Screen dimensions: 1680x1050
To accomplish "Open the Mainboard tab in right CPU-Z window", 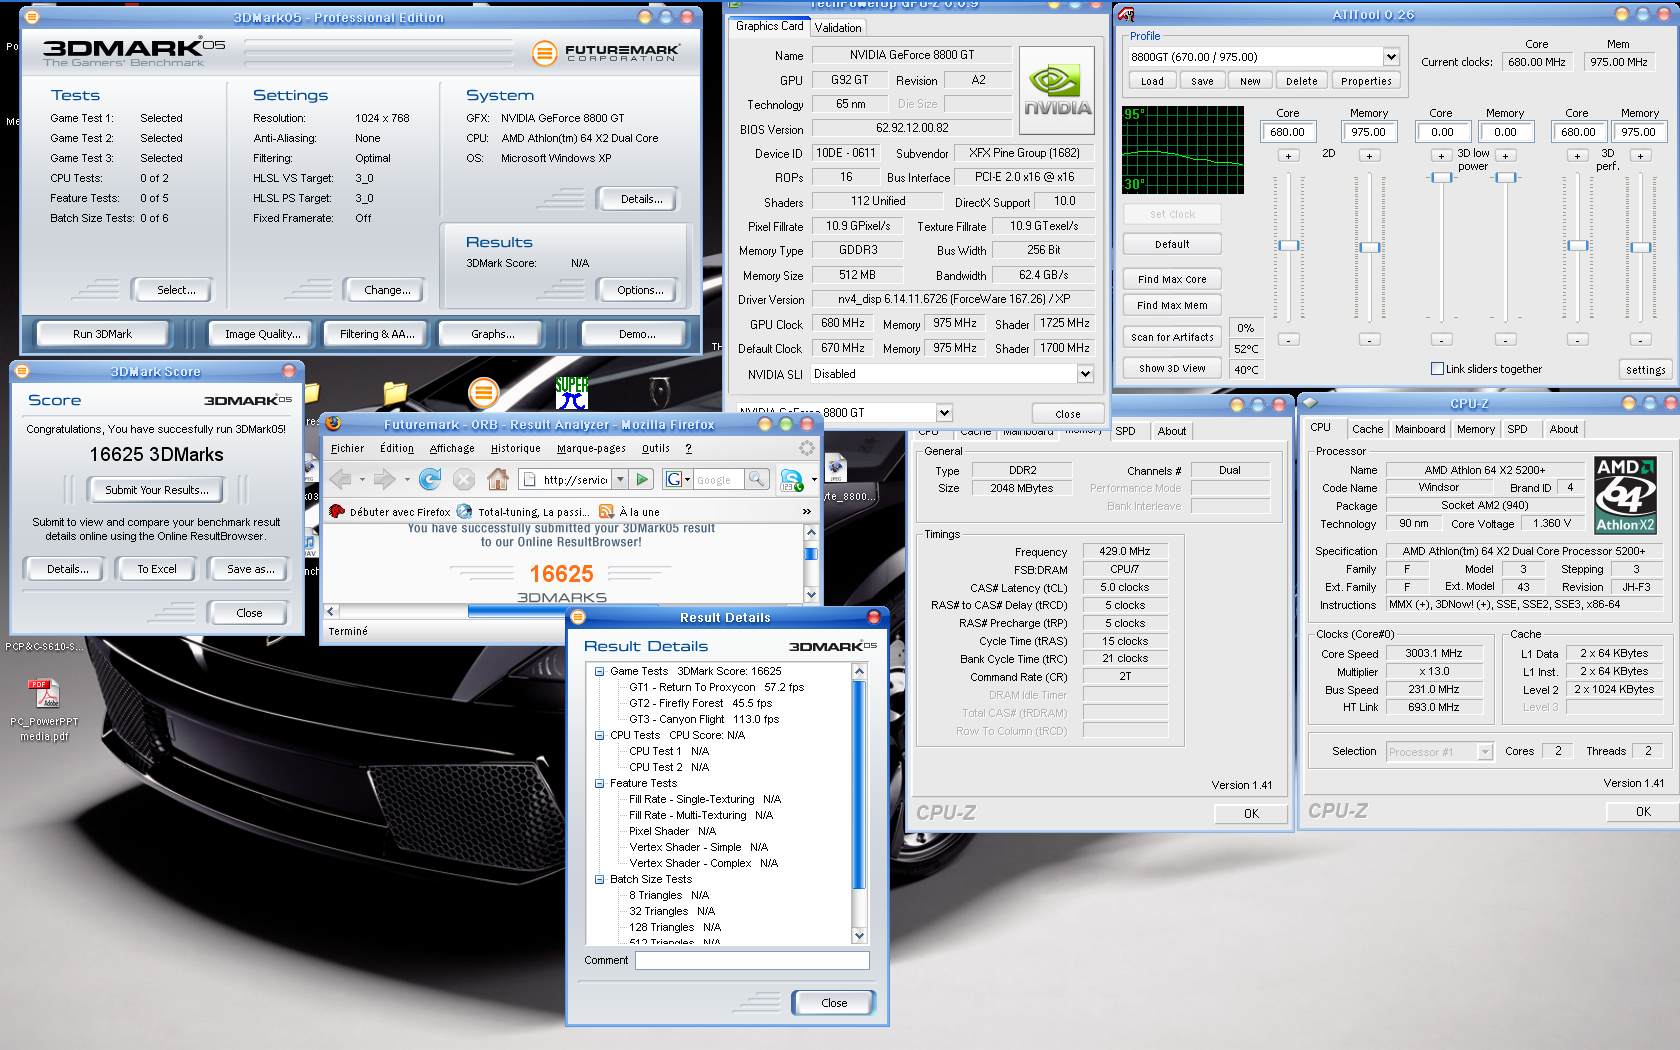I will click(1420, 429).
